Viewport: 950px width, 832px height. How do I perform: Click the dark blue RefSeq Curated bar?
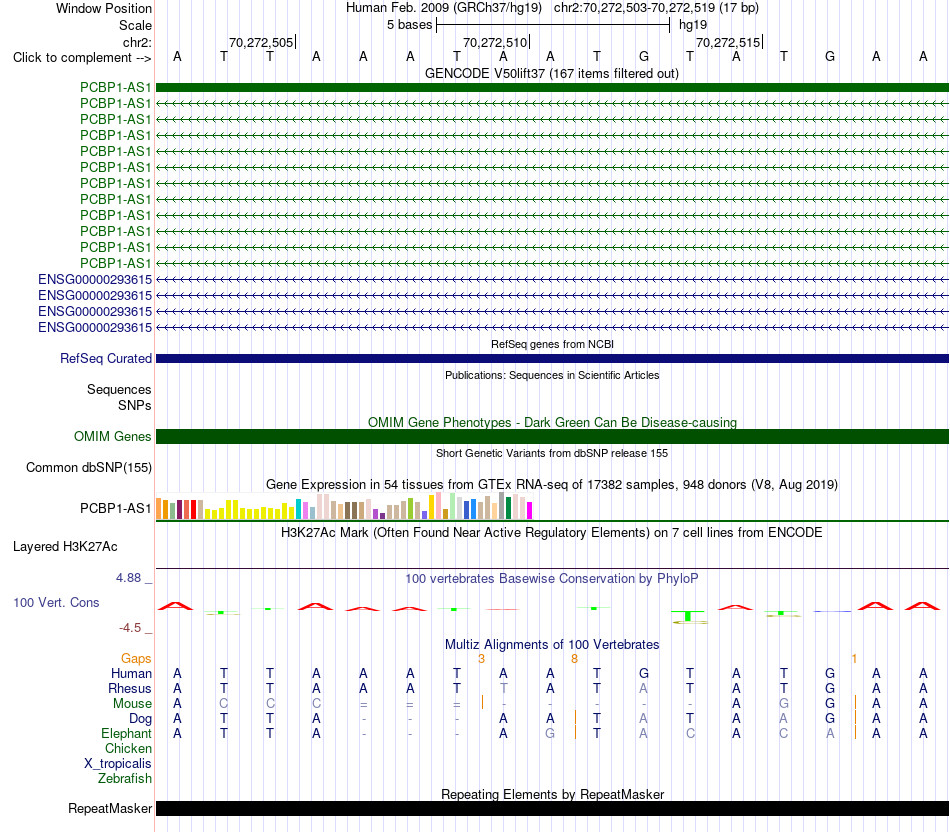tap(552, 359)
